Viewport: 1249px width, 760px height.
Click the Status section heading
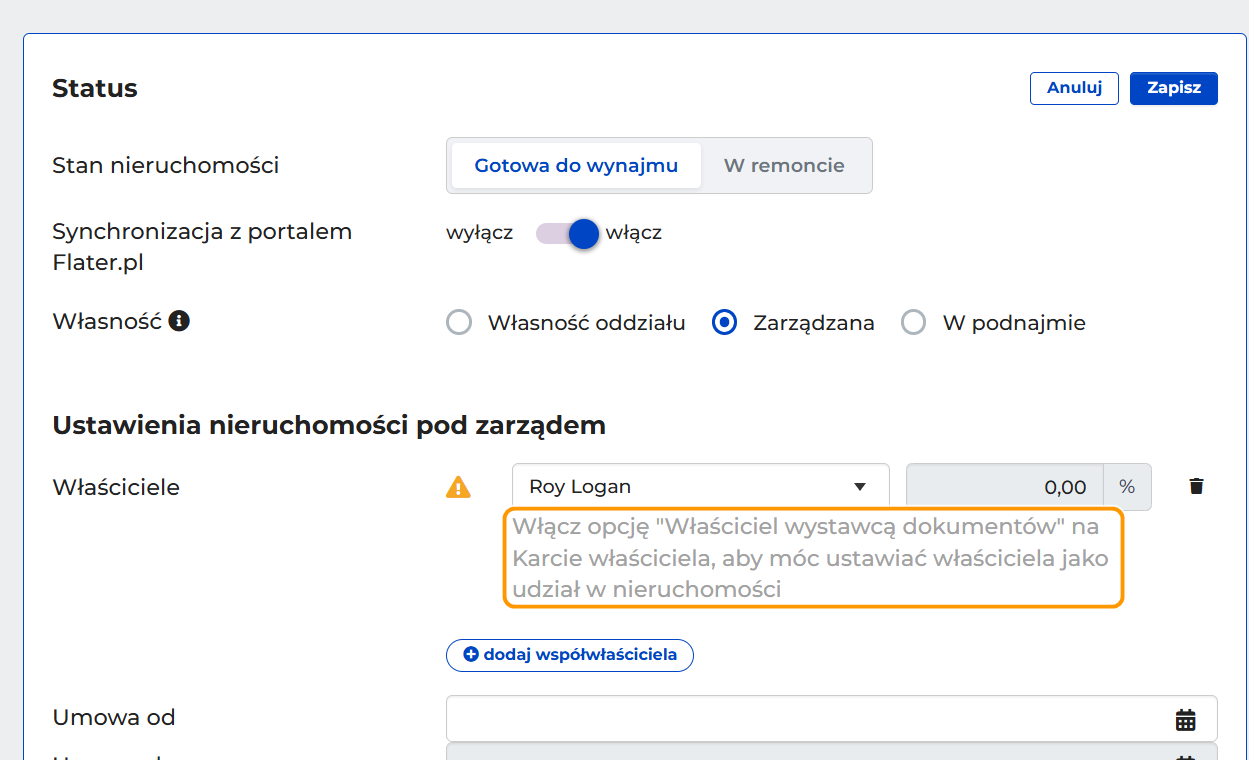tap(95, 88)
